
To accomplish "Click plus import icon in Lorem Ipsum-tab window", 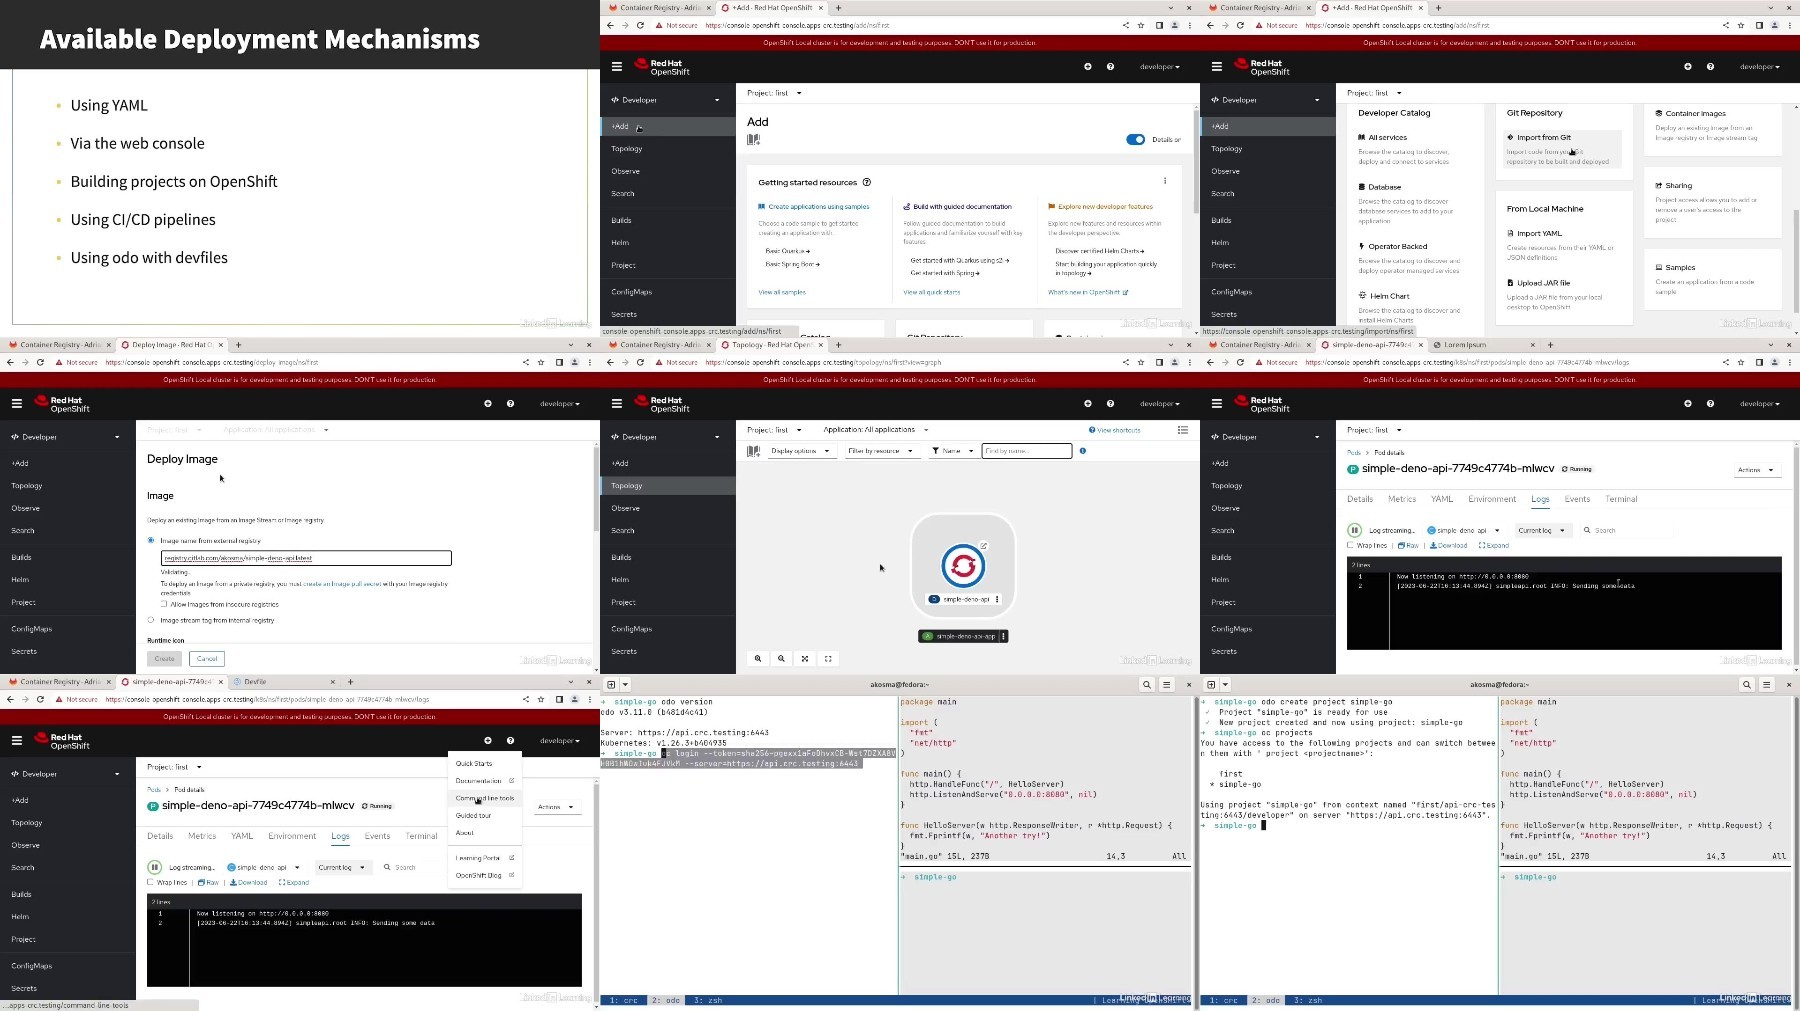I will point(1688,404).
